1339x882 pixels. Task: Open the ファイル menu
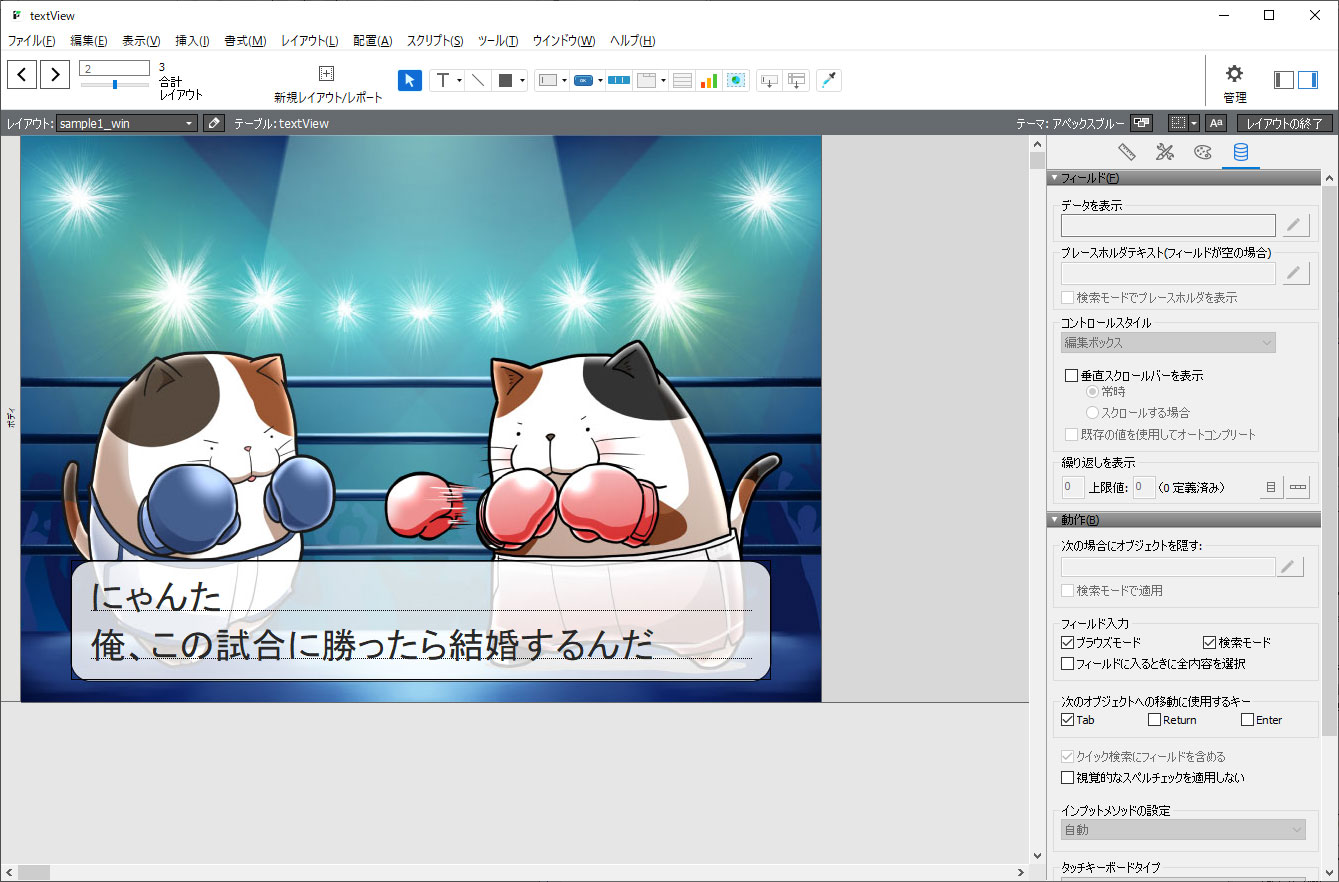[31, 41]
